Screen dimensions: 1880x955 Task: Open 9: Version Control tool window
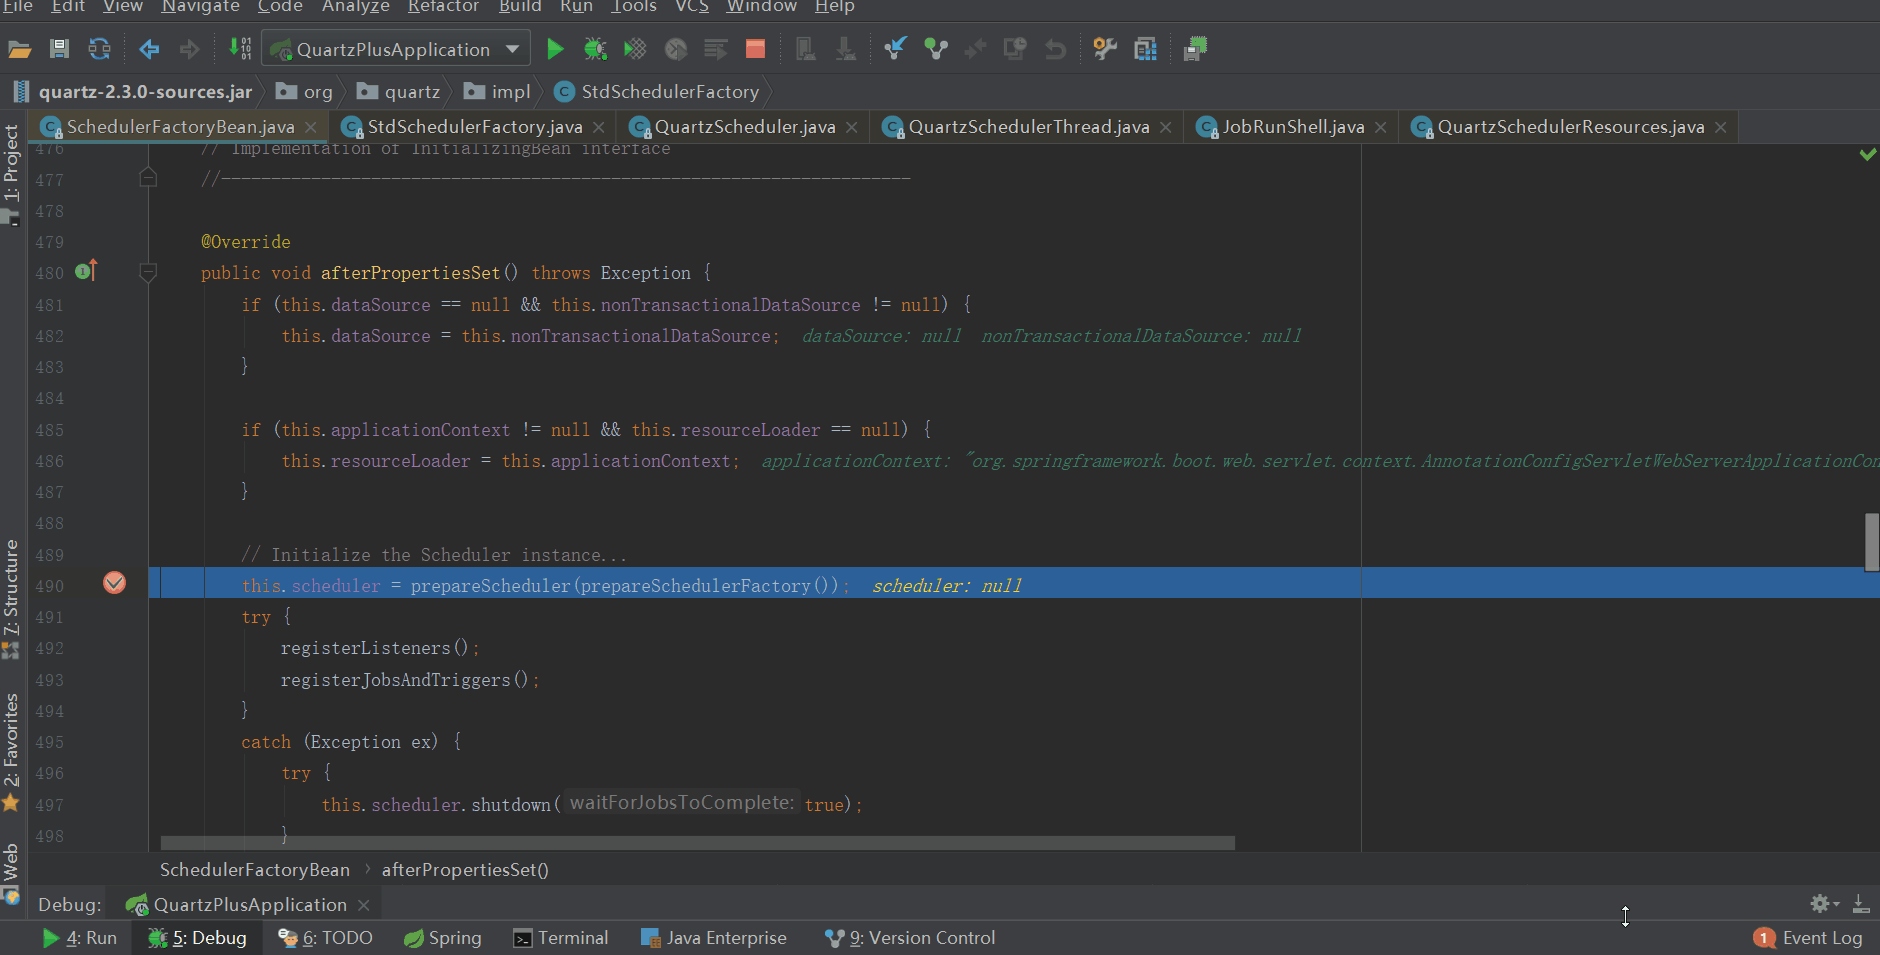click(910, 938)
